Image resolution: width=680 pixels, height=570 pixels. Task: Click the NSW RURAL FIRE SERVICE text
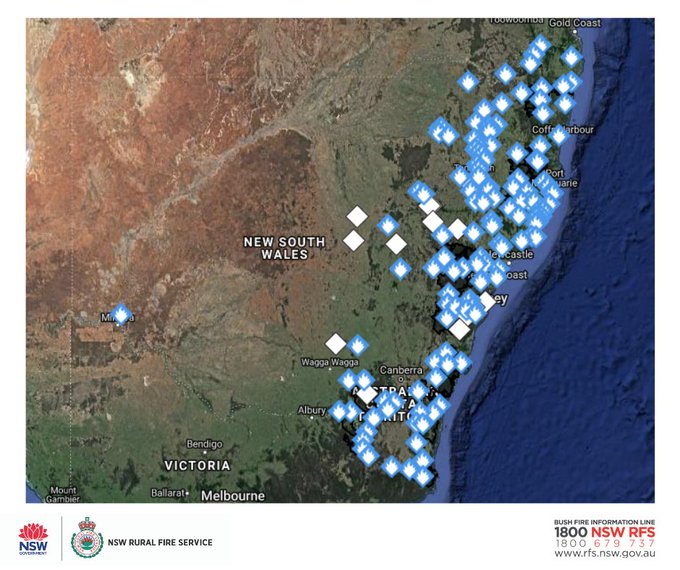click(160, 542)
